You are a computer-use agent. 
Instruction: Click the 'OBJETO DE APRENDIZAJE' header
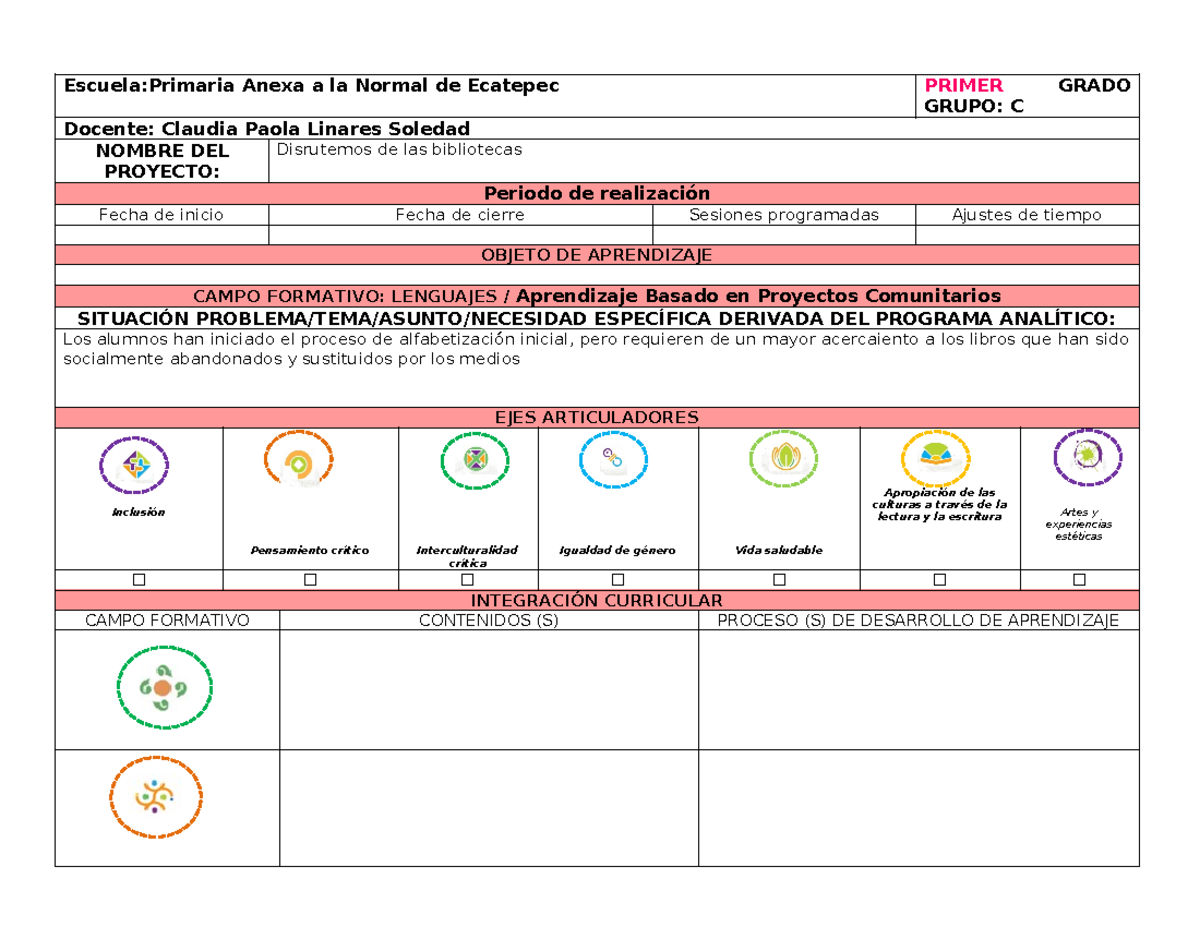click(x=597, y=255)
